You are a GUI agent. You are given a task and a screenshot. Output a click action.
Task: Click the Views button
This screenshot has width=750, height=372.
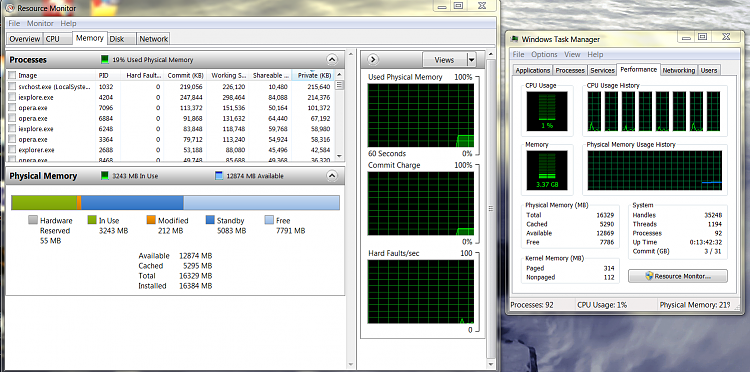pyautogui.click(x=444, y=60)
